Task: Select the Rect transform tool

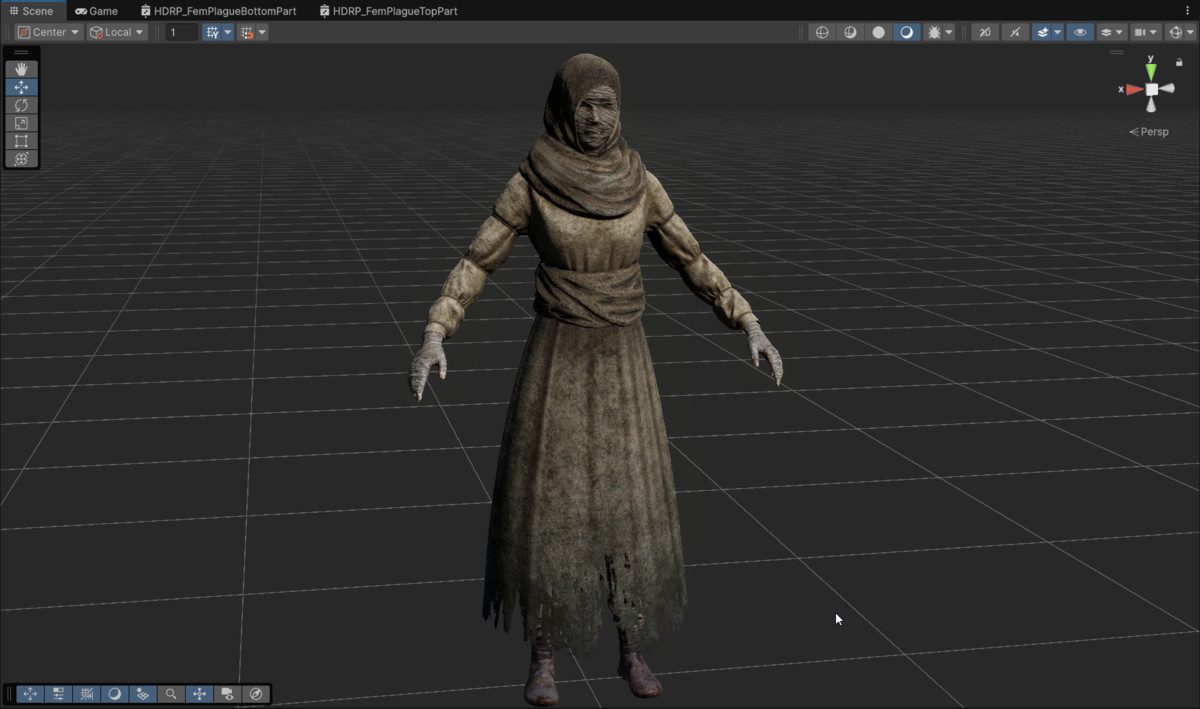Action: tap(21, 141)
